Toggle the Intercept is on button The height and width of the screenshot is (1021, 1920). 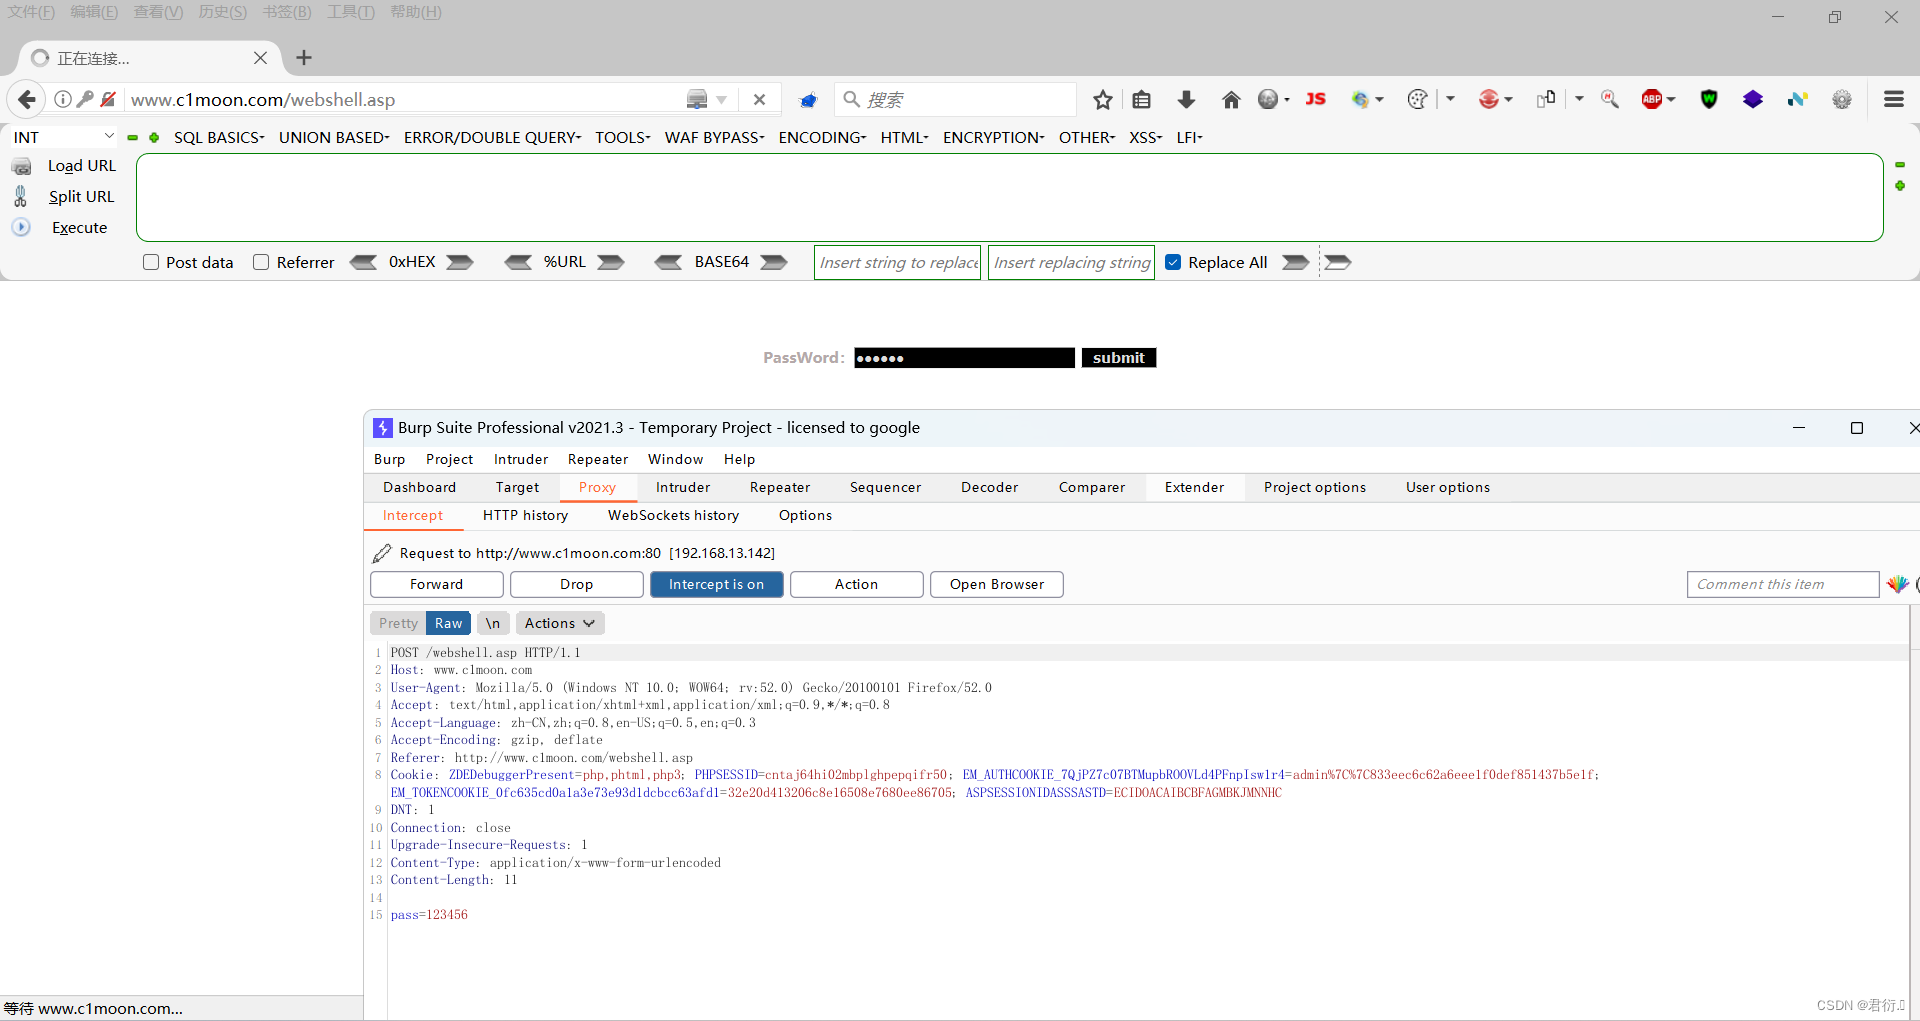[x=716, y=584]
